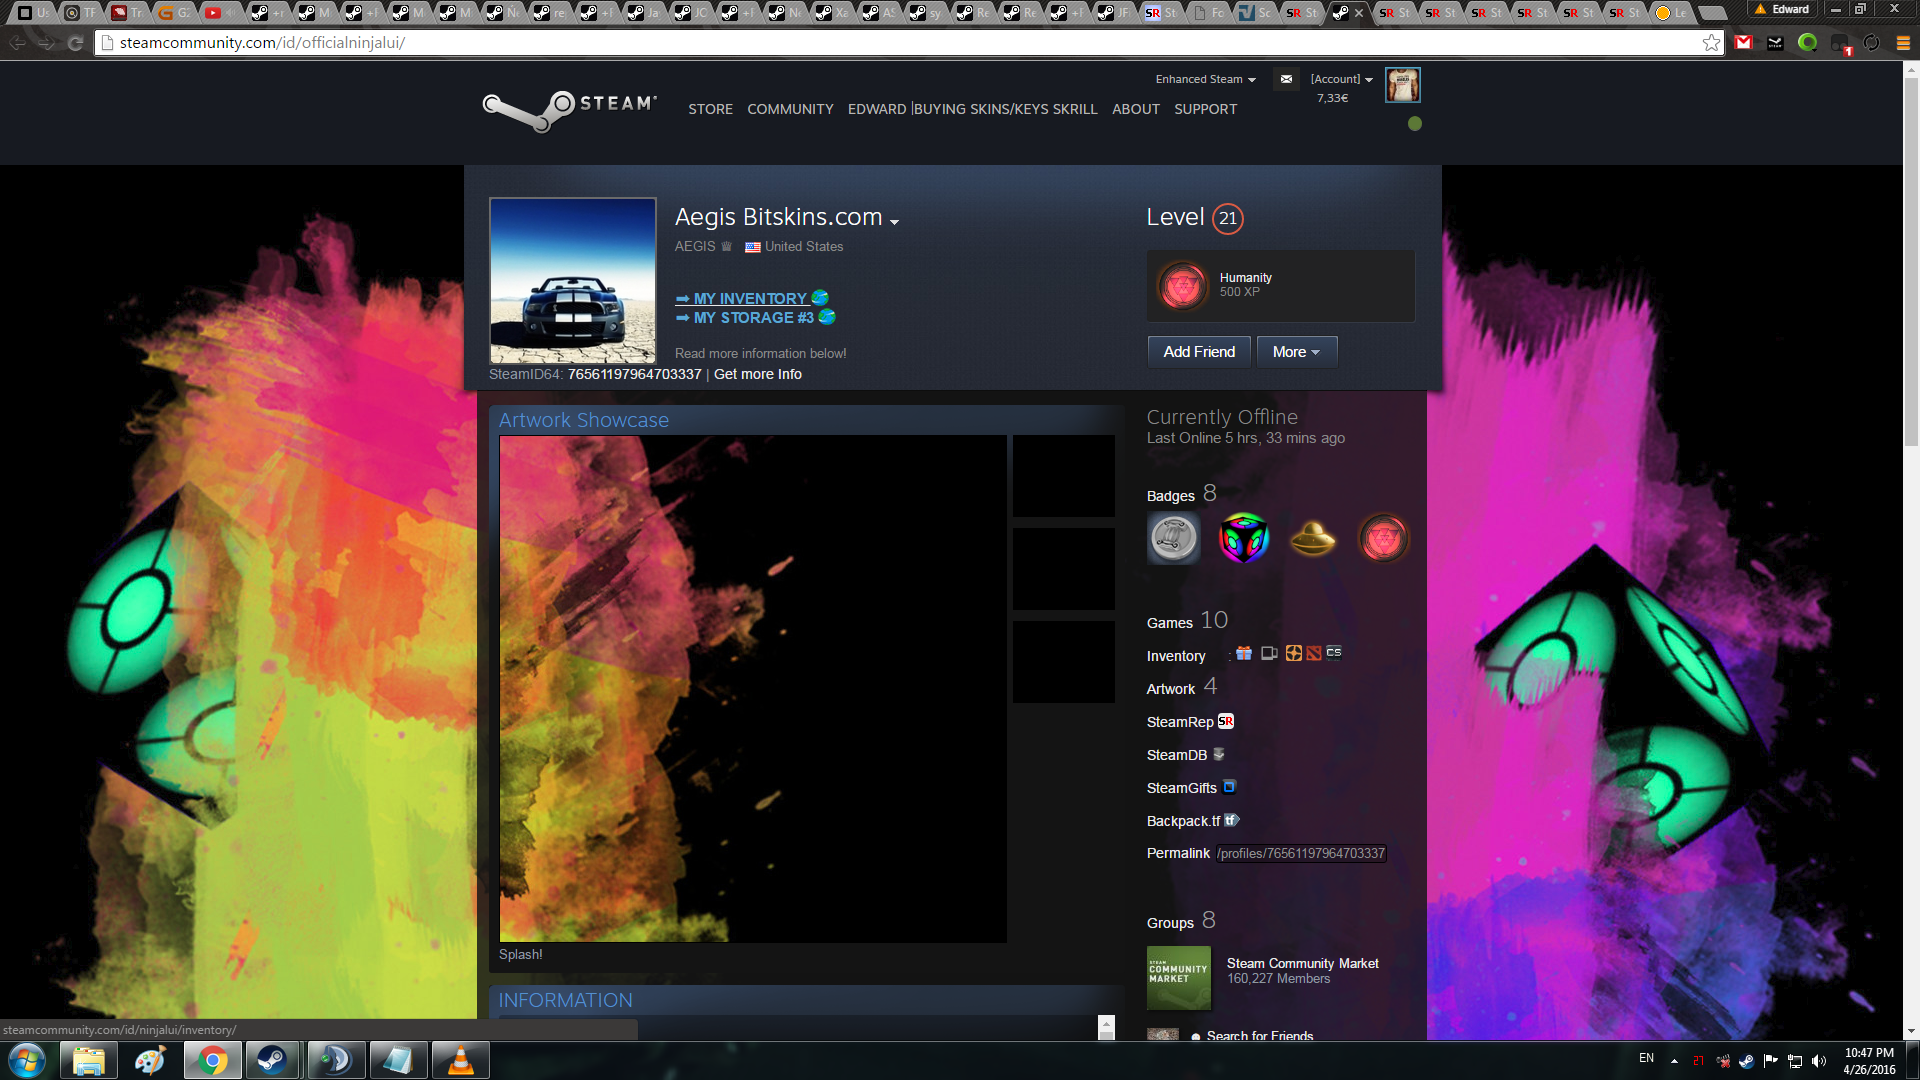
Task: Open the COMMUNITY menu
Action: point(790,109)
